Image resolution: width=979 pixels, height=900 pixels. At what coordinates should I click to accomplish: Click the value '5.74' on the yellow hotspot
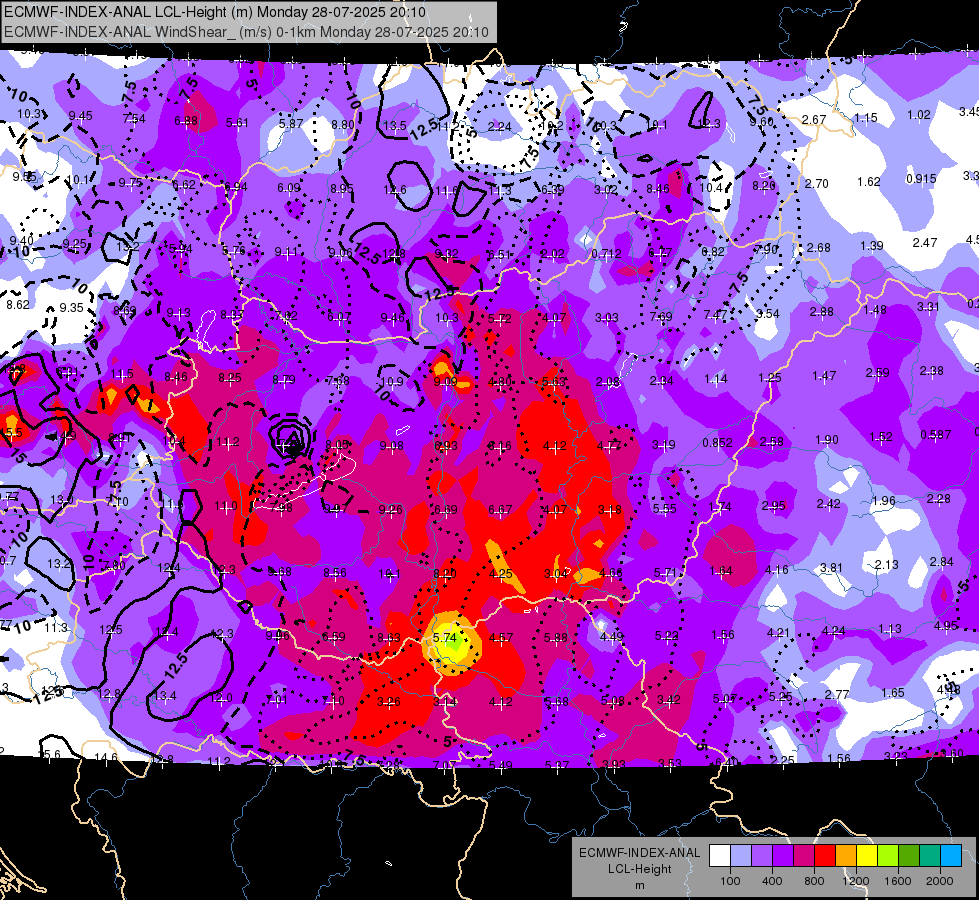pos(445,638)
